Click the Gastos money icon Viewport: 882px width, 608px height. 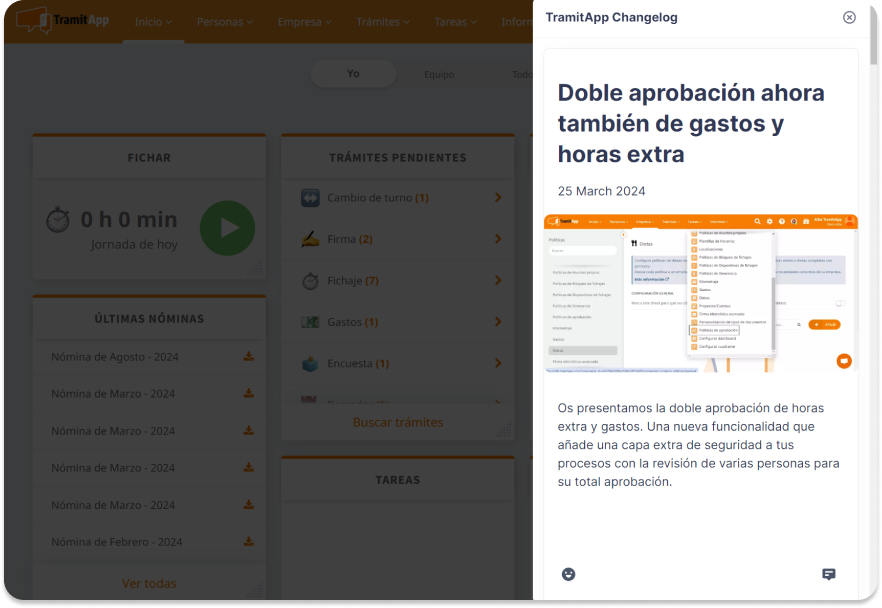310,322
